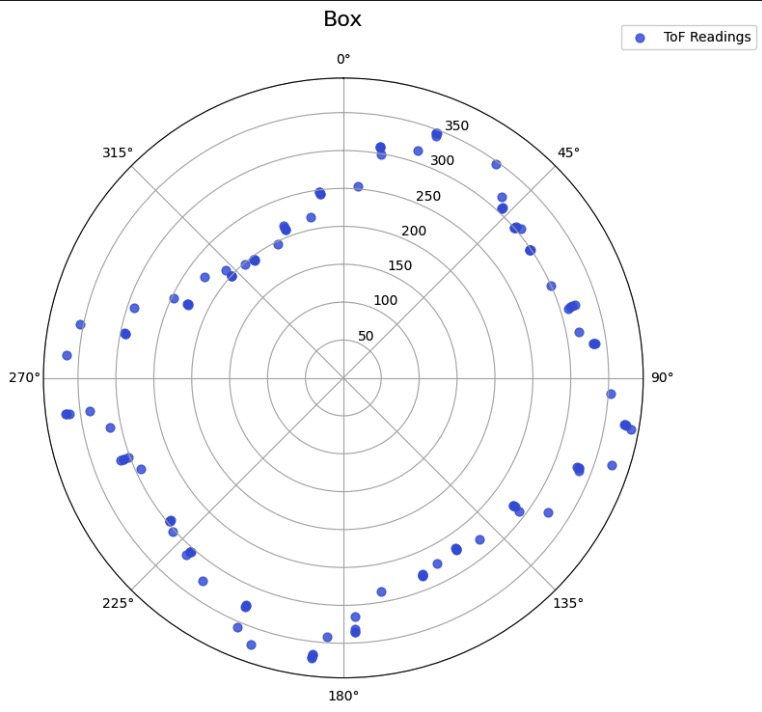Click the 270° angle label
The width and height of the screenshot is (762, 712).
pos(24,378)
